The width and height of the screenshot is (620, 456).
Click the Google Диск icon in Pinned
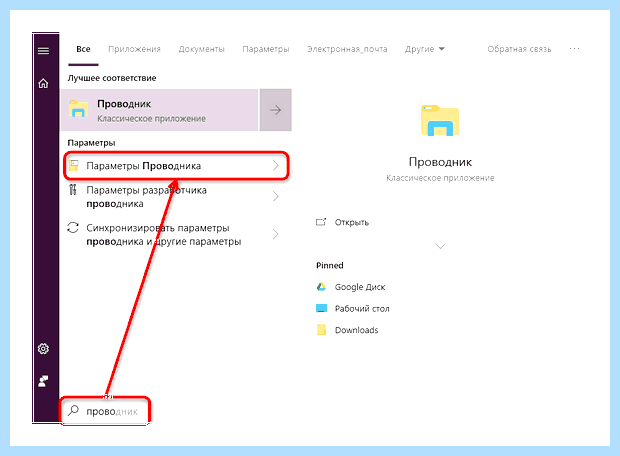click(x=321, y=287)
